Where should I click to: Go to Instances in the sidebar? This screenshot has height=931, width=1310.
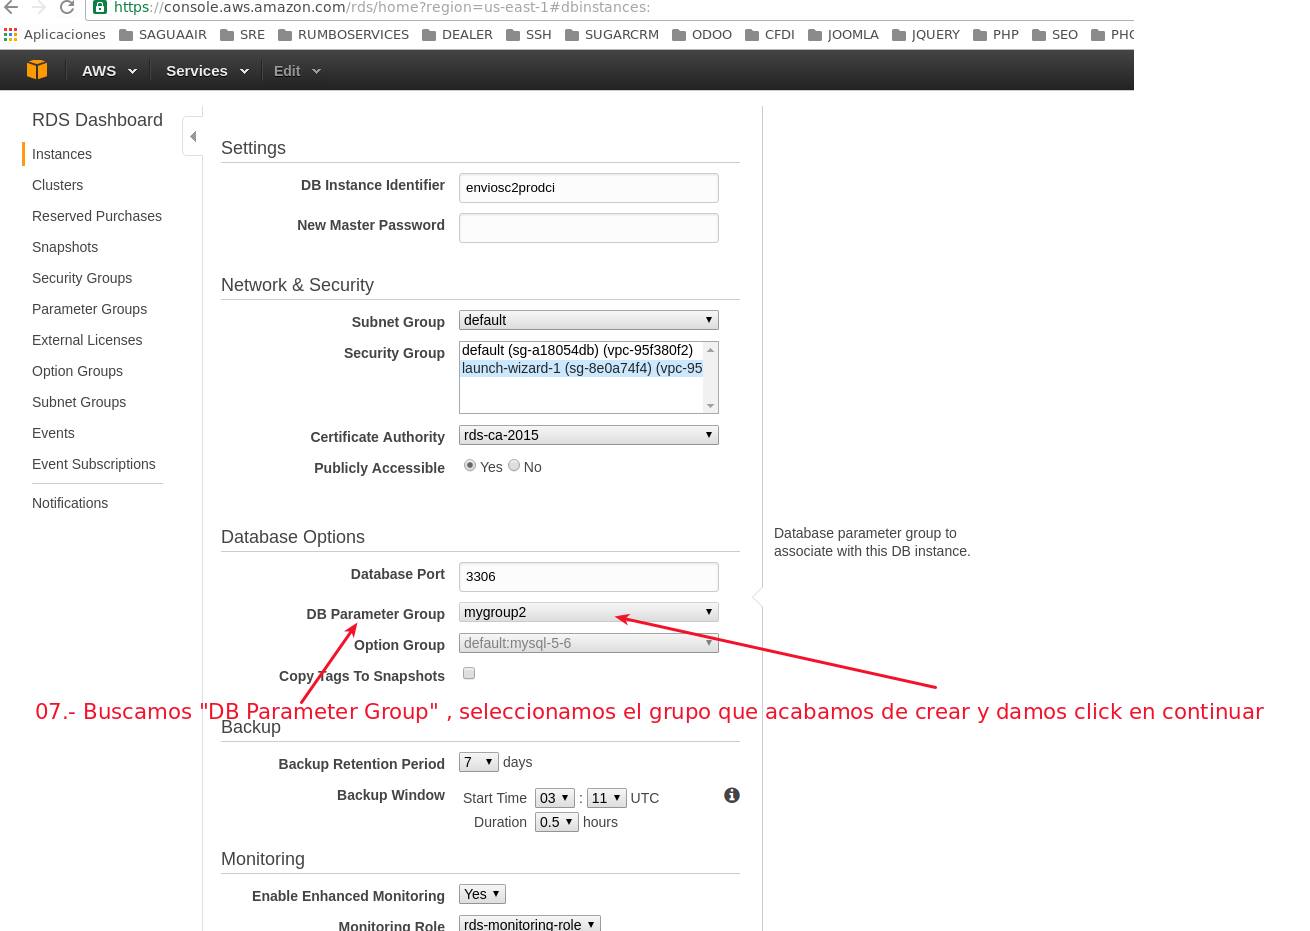click(62, 154)
